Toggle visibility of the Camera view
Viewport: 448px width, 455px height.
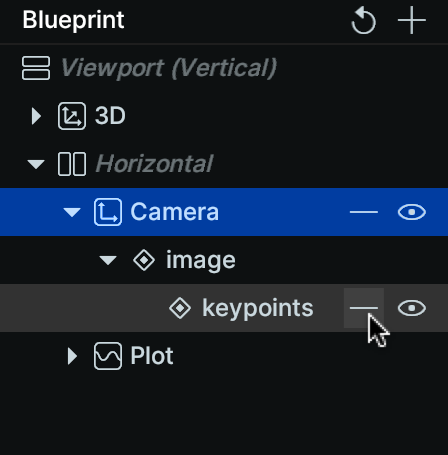412,212
